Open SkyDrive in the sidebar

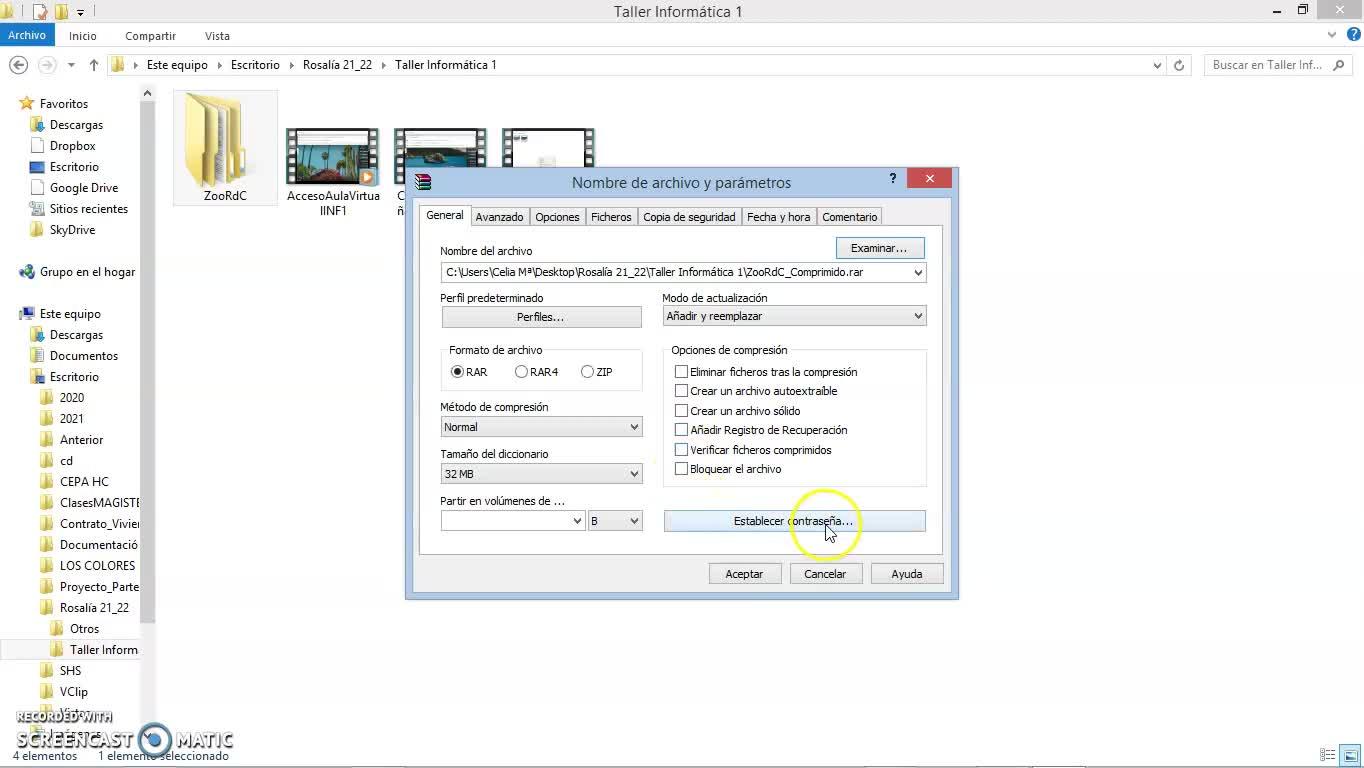(72, 230)
